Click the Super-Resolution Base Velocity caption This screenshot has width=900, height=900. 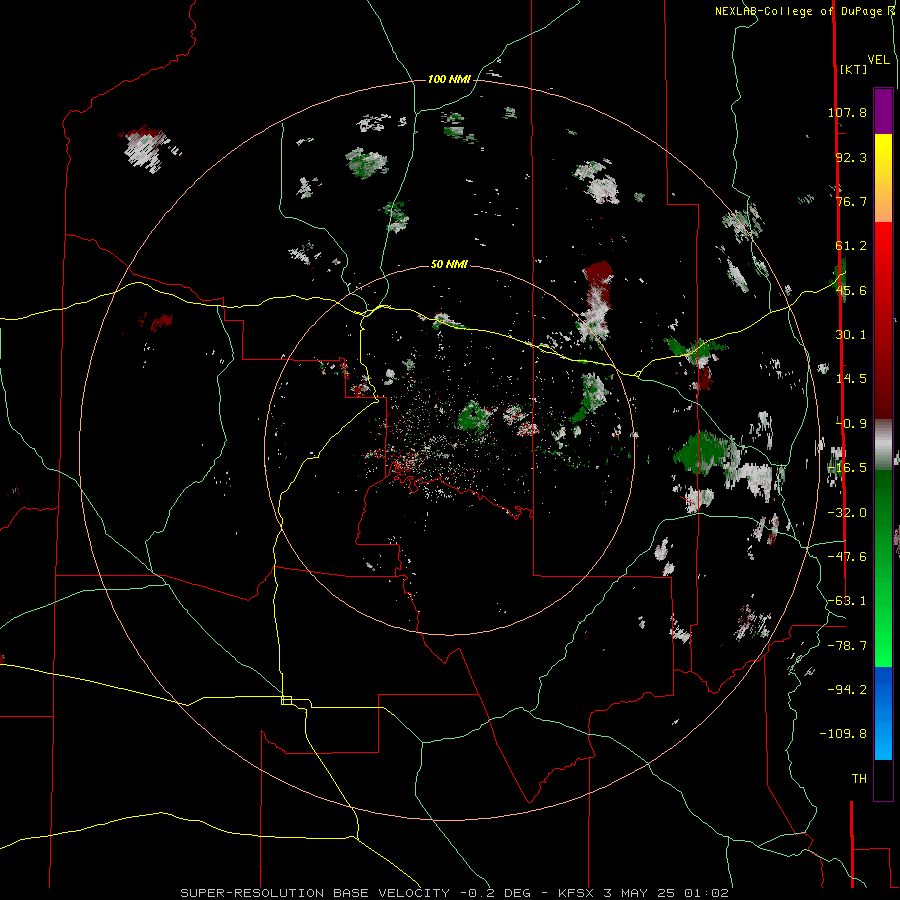point(455,893)
